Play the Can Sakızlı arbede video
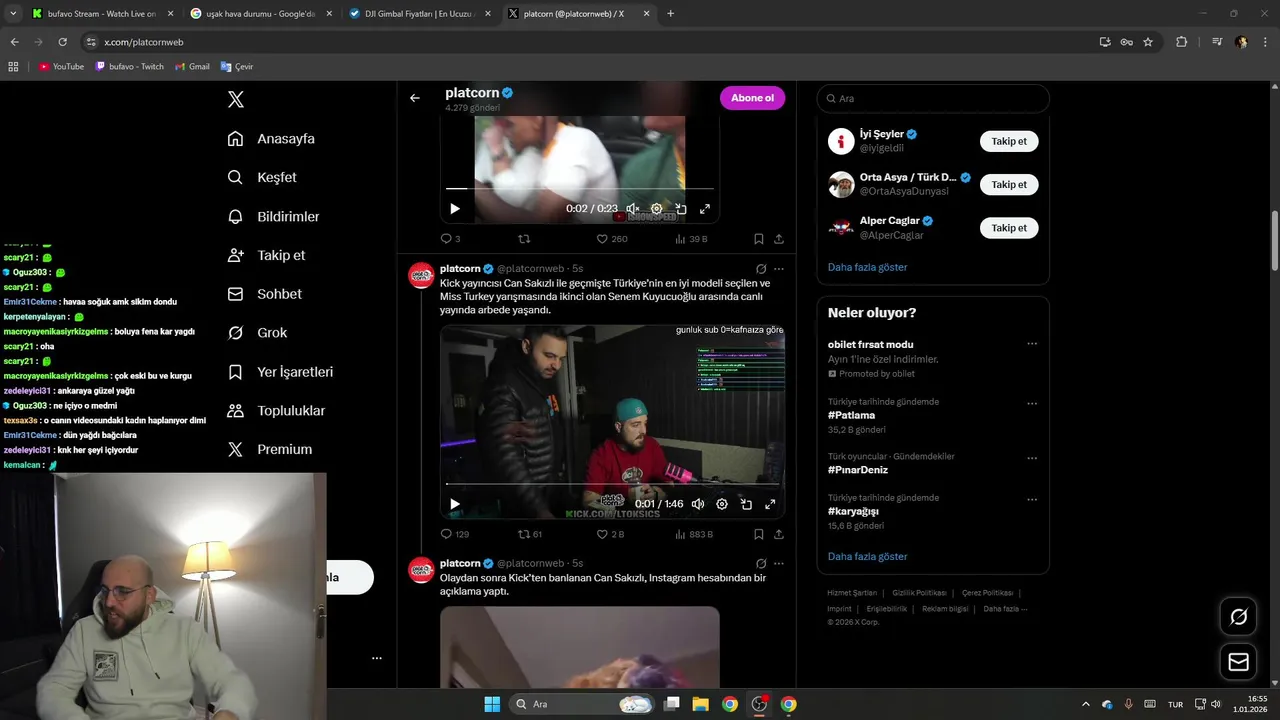The width and height of the screenshot is (1280, 720). [x=455, y=504]
